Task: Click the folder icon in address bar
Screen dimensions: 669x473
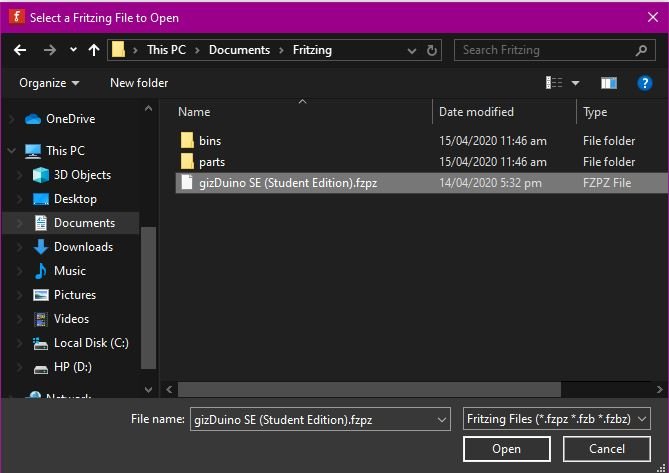Action: (118, 50)
